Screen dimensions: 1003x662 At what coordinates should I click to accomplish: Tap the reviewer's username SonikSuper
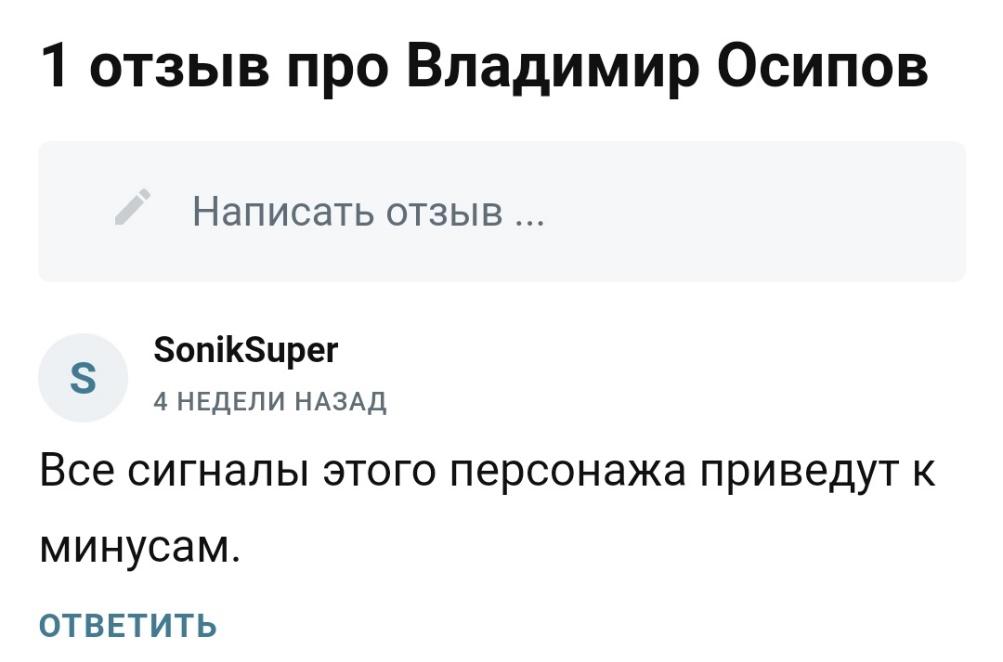click(x=246, y=351)
